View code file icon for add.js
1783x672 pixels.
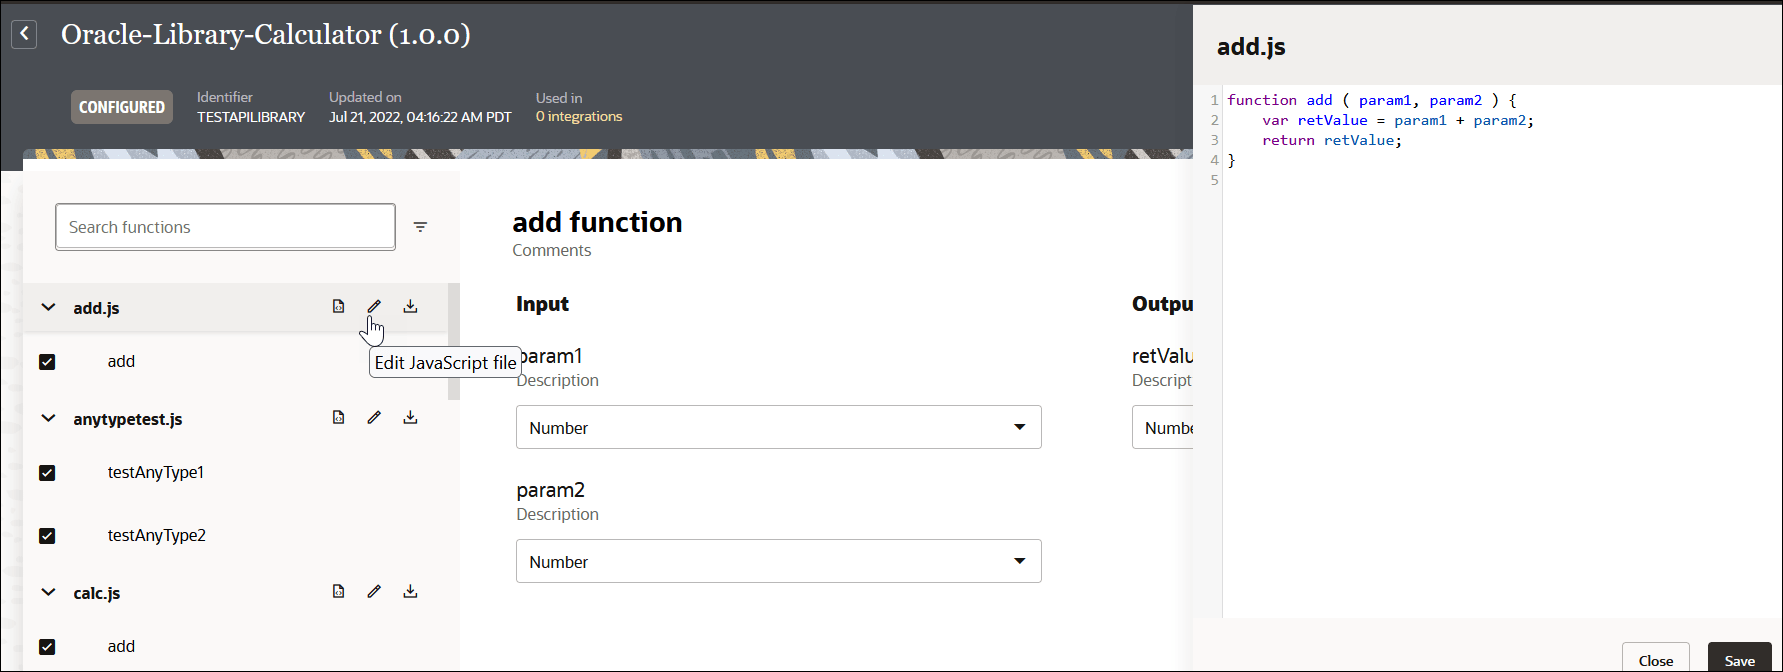click(339, 306)
